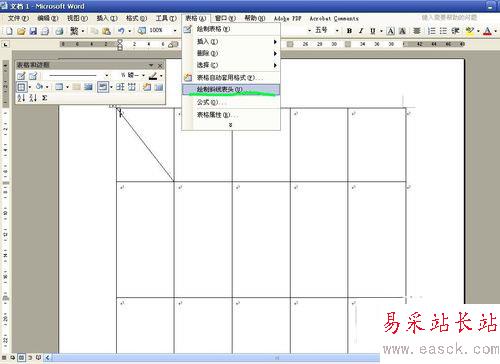Click the help question input box
500x364 pixels.
(450, 17)
